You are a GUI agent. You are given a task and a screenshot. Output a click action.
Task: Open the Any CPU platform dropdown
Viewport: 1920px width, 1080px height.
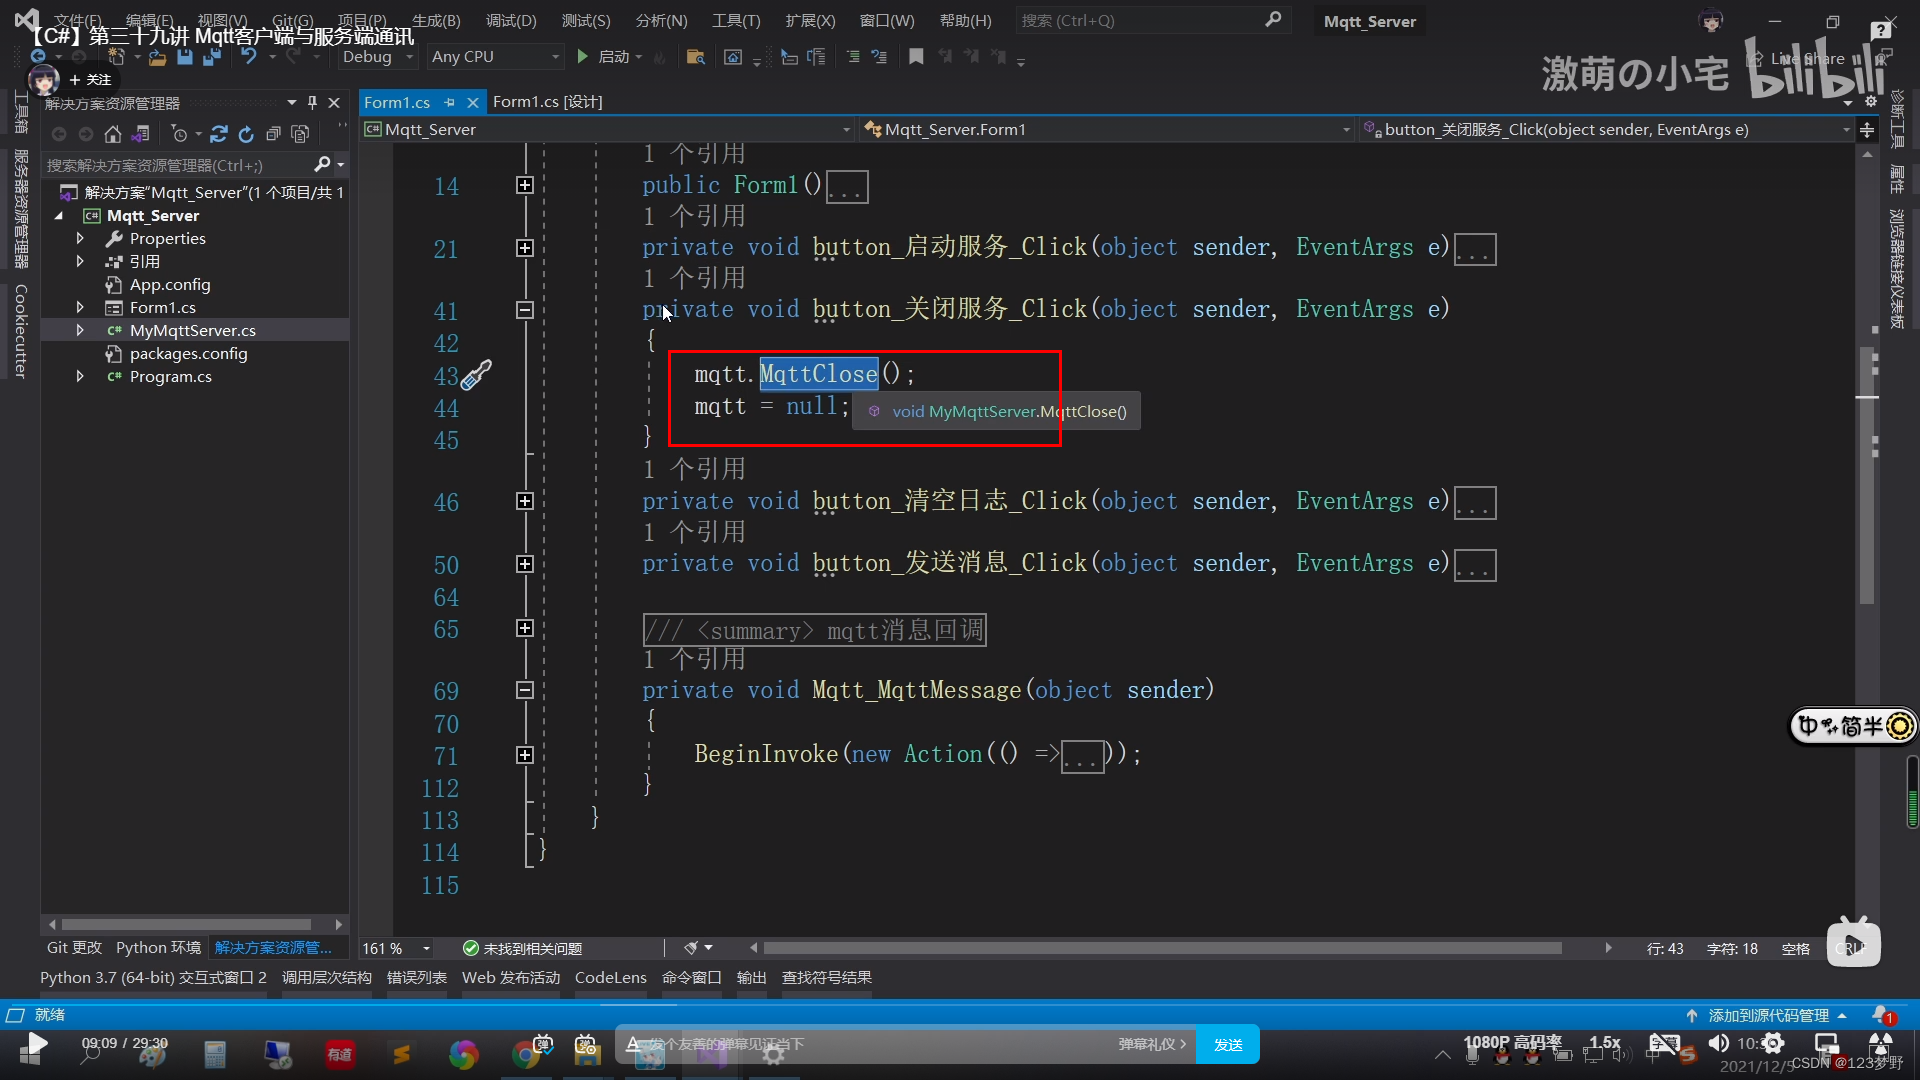(x=555, y=57)
